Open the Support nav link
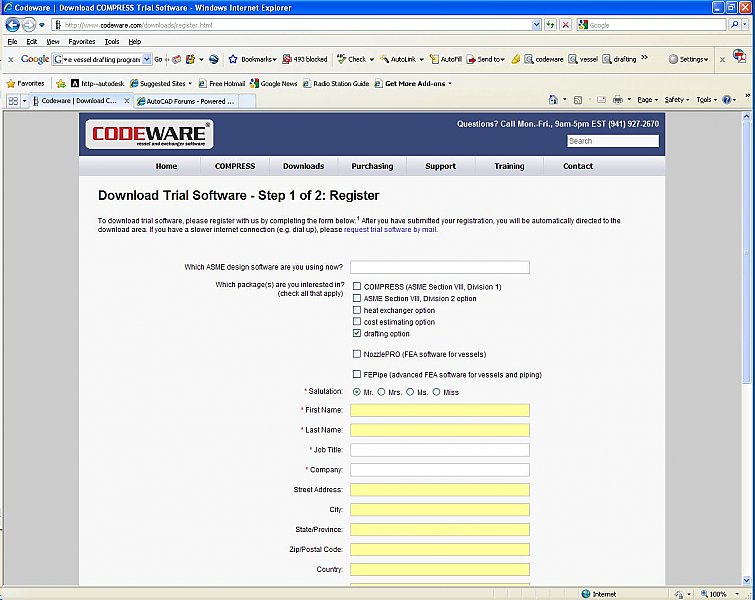The width and height of the screenshot is (755, 600). (x=441, y=166)
